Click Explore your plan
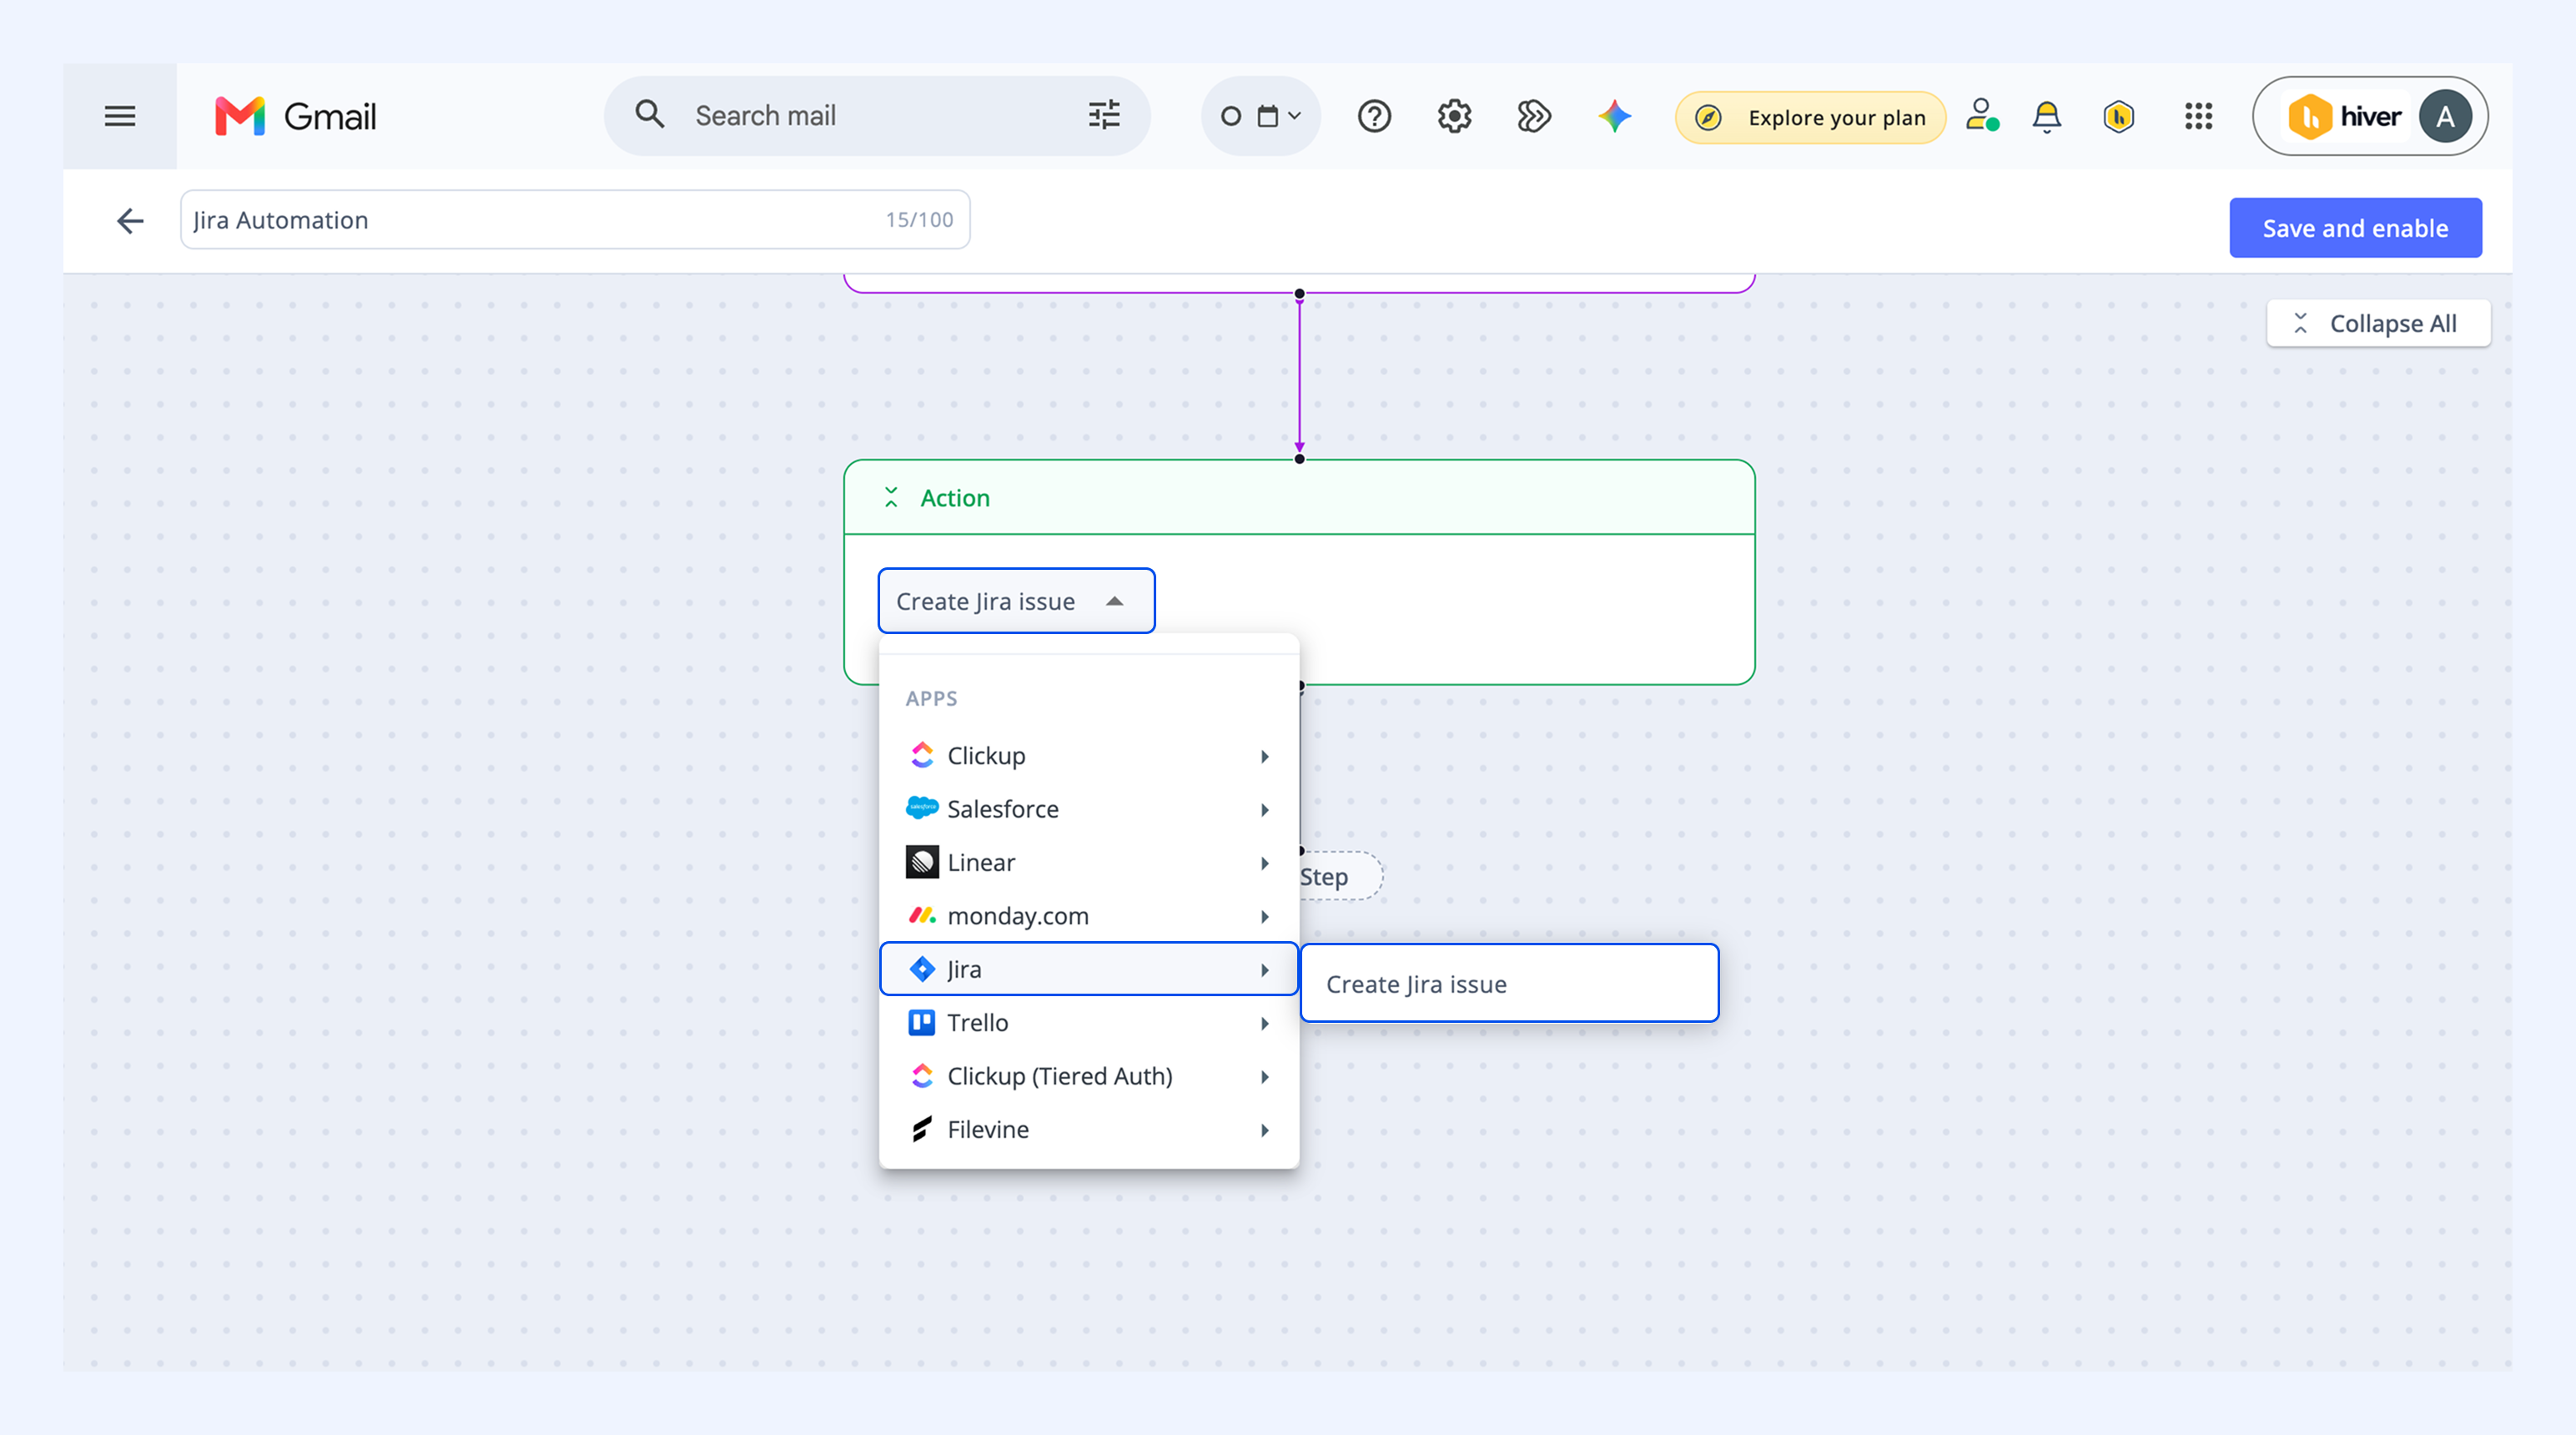The image size is (2576, 1435). (1810, 117)
